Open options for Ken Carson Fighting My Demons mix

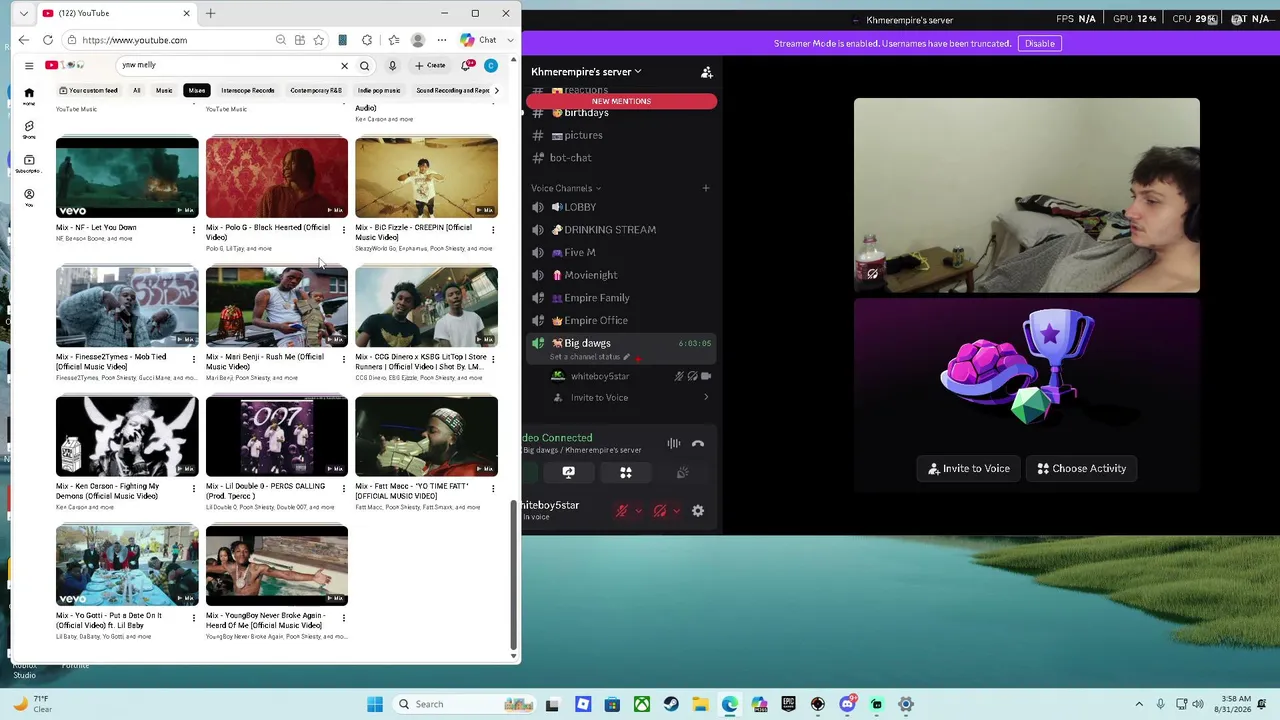(194, 489)
